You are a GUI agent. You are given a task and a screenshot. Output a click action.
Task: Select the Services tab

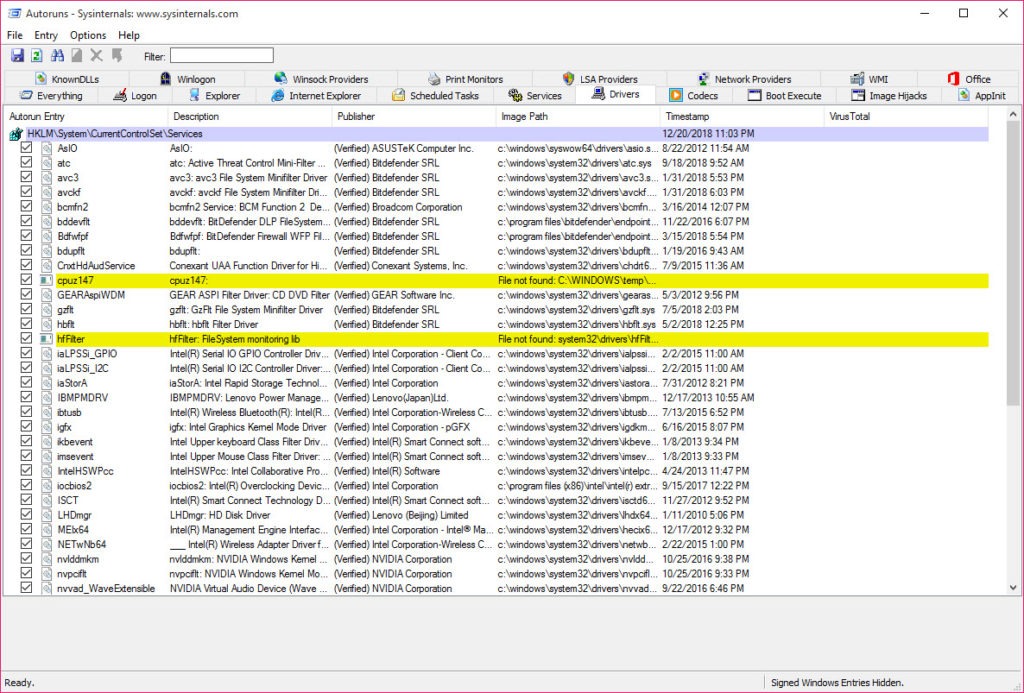(535, 95)
